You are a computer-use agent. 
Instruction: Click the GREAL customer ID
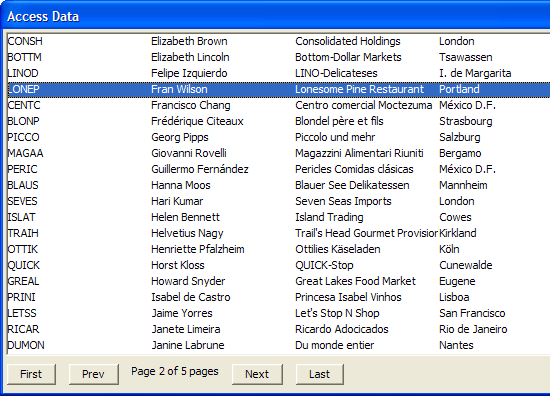click(x=24, y=281)
